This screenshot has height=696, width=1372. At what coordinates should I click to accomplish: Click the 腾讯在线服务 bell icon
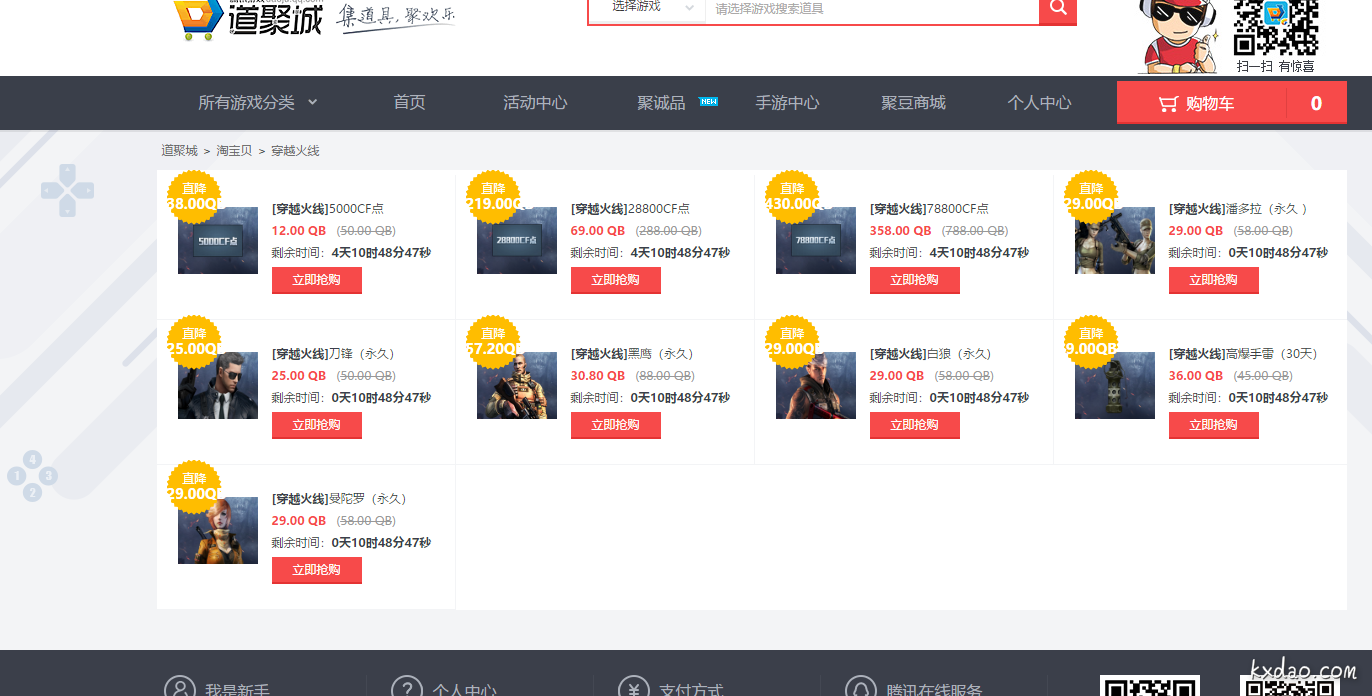pos(860,688)
